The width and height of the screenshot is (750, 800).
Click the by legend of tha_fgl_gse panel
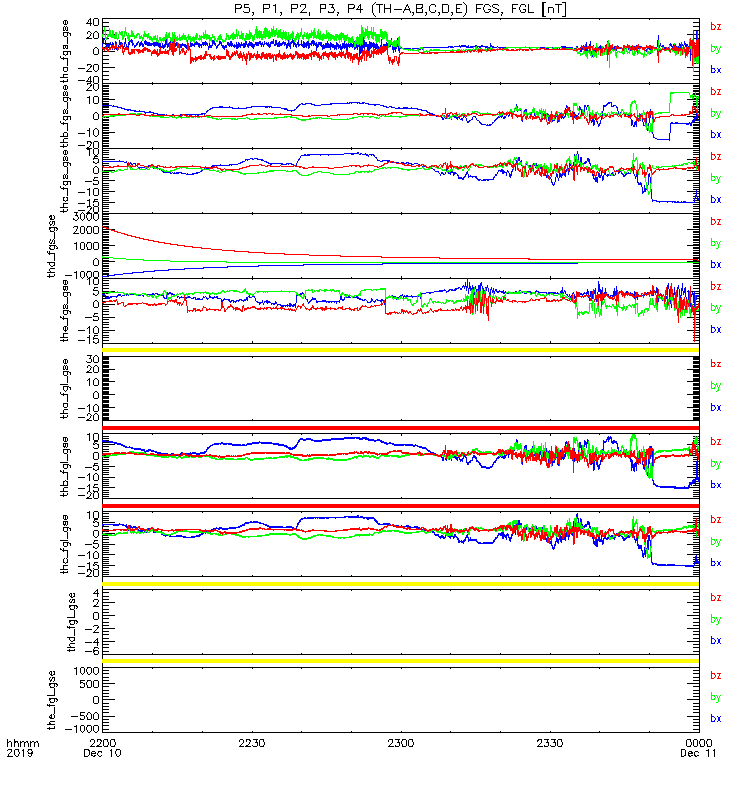pyautogui.click(x=716, y=386)
